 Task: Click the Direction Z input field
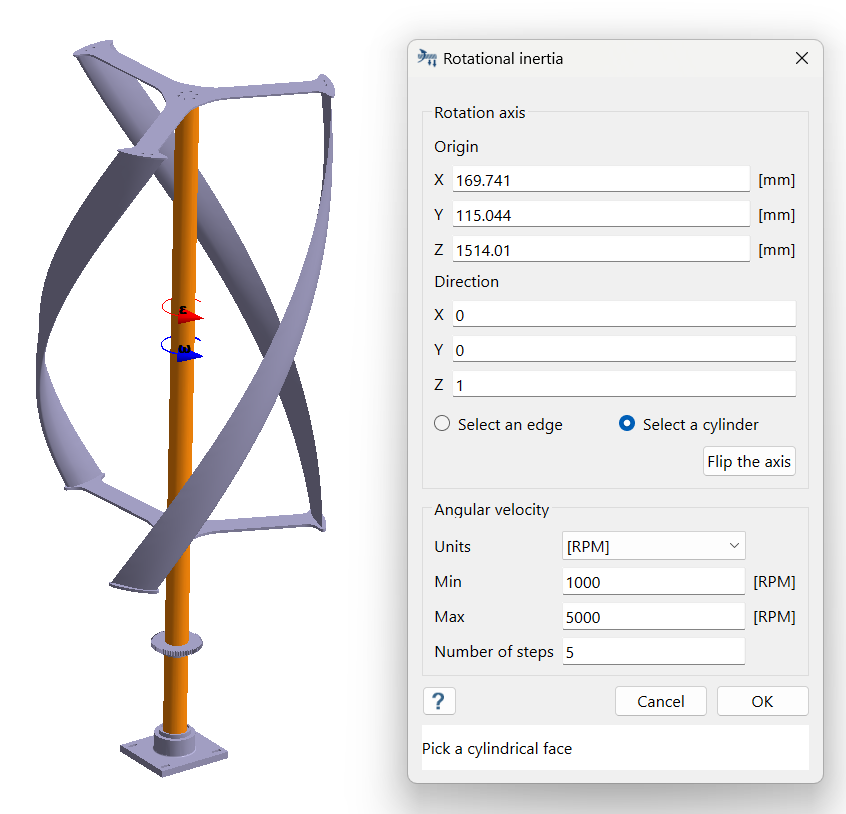623,385
